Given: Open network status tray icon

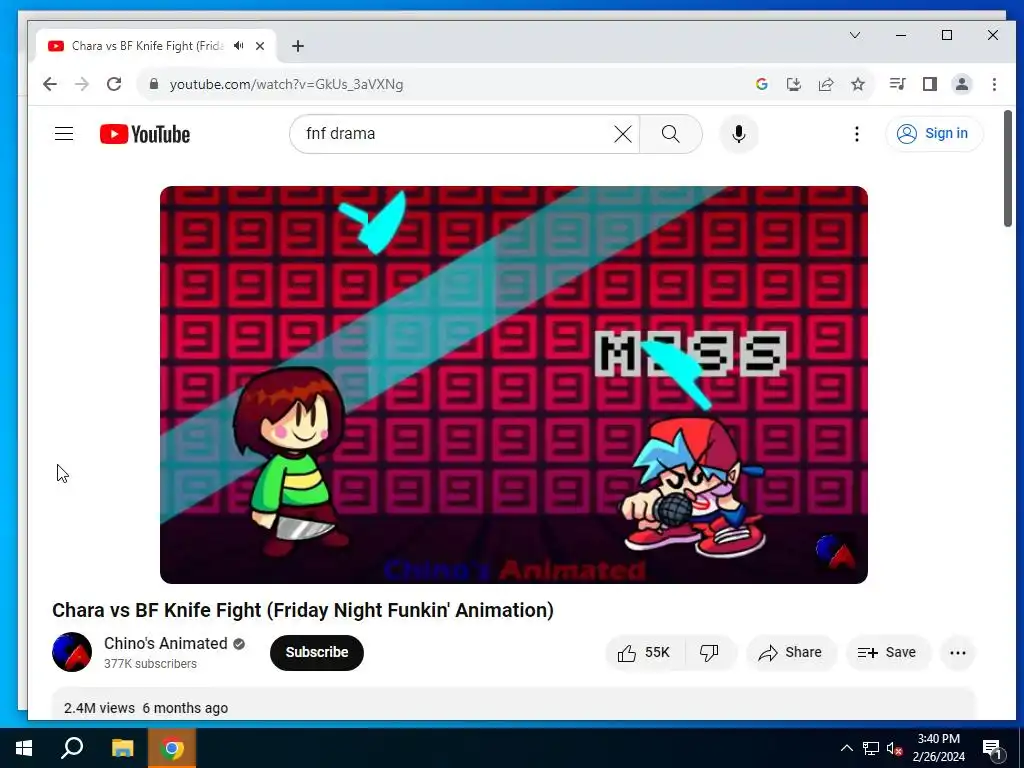Looking at the screenshot, I should tap(871, 748).
